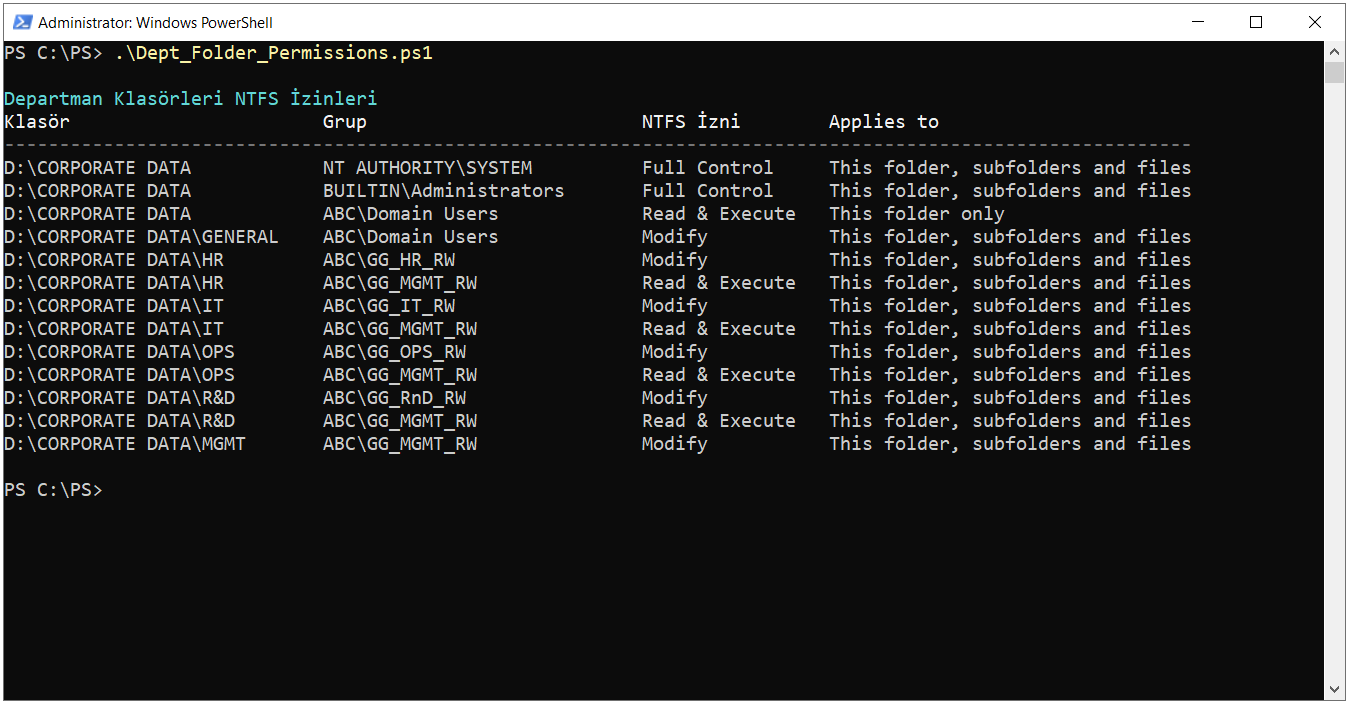
Task: Click 'BUILTIN\Administrators' group entry
Action: pos(443,191)
